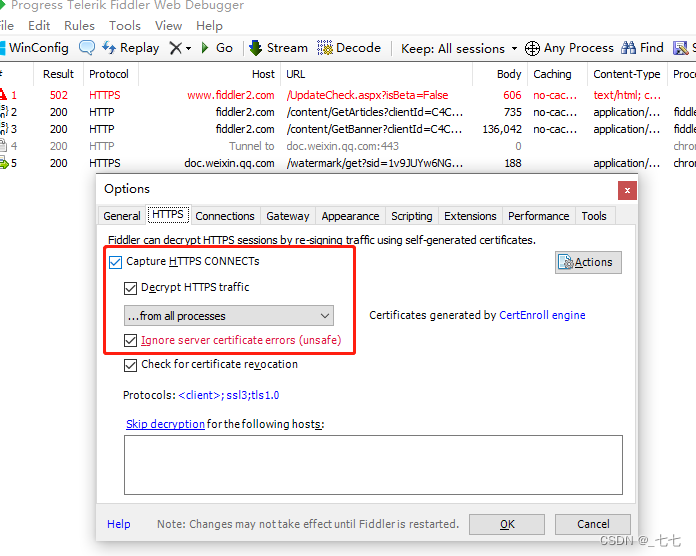
Task: Switch to the Connections tab
Action: click(x=225, y=216)
